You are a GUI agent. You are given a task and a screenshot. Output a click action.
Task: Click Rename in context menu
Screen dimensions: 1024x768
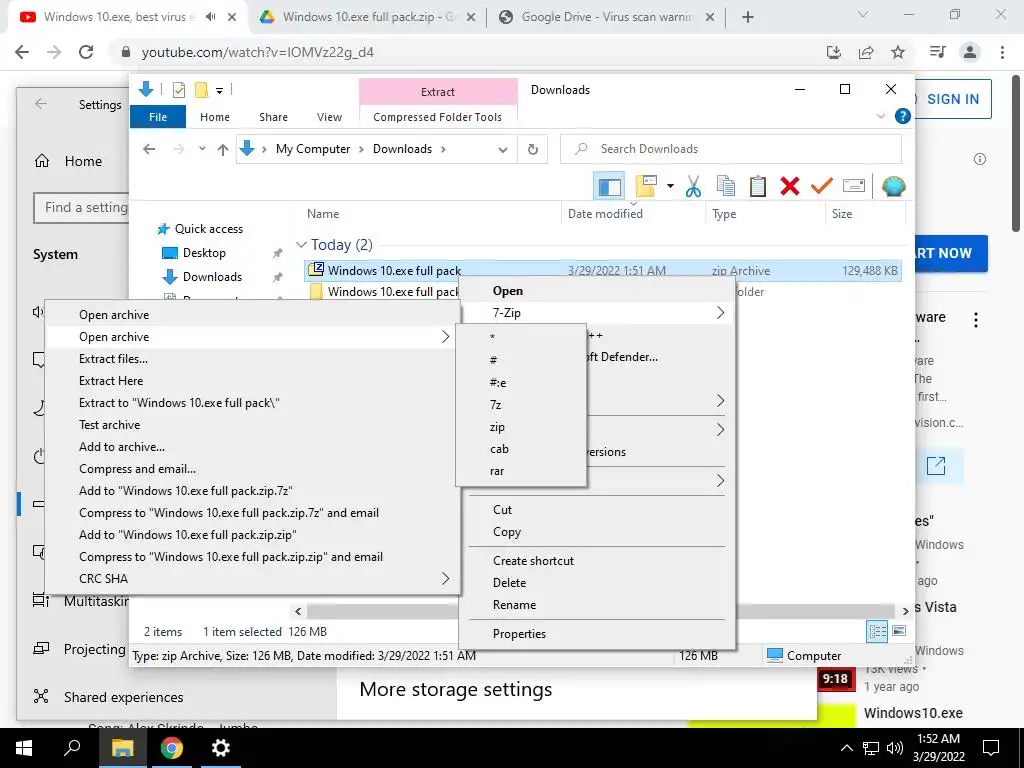tap(597, 605)
